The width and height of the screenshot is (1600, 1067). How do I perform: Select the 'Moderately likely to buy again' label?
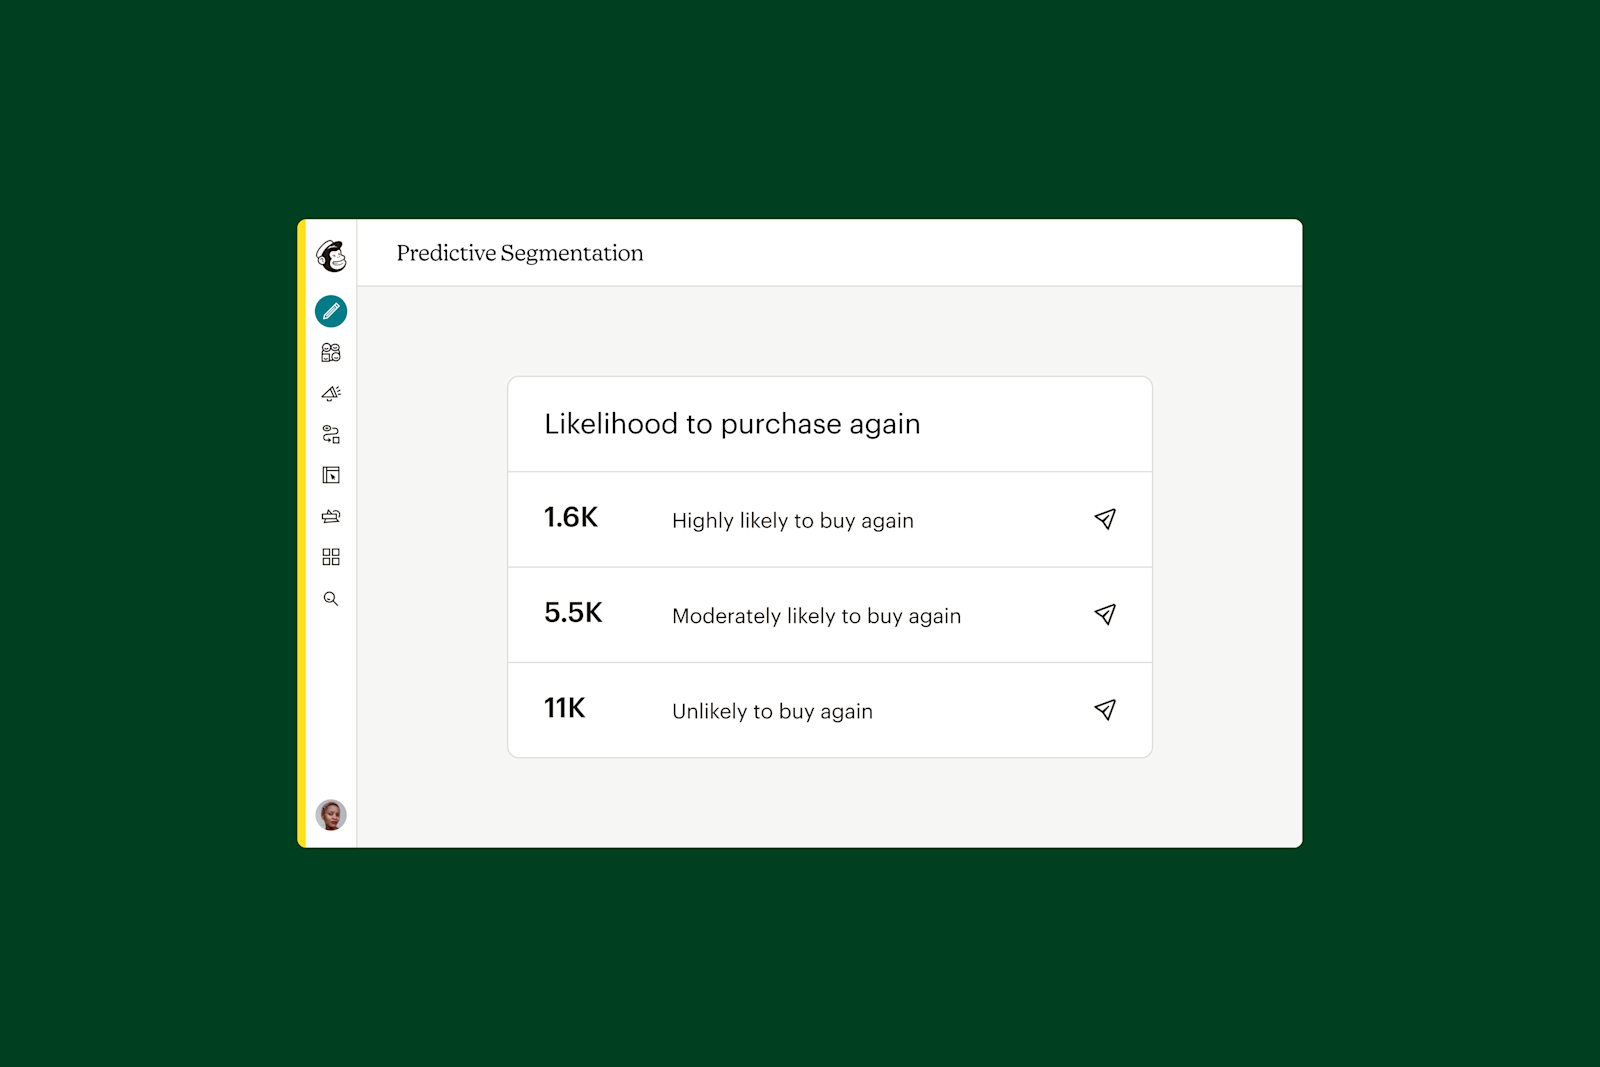tap(816, 616)
